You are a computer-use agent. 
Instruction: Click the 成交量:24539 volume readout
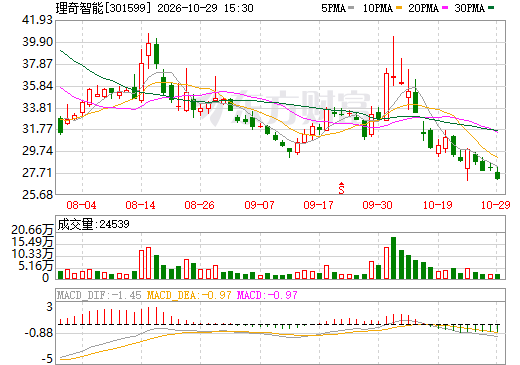[93, 224]
